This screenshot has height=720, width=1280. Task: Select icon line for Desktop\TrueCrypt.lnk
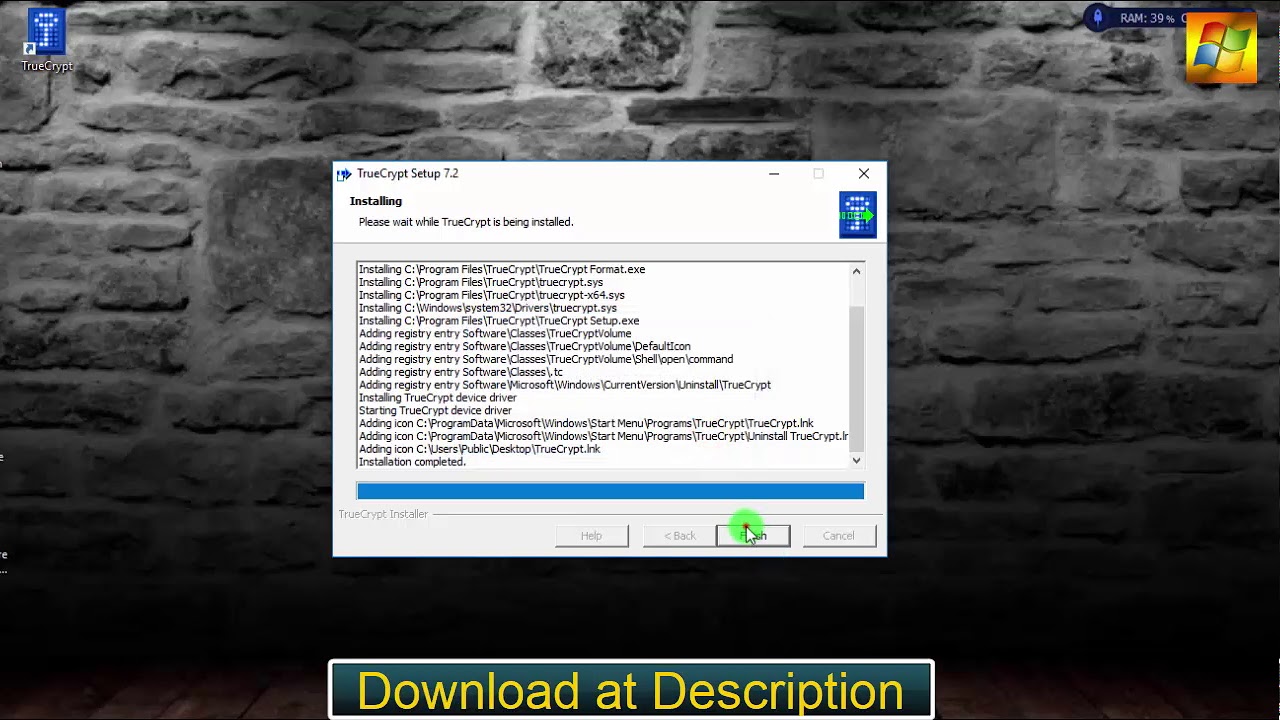(480, 450)
